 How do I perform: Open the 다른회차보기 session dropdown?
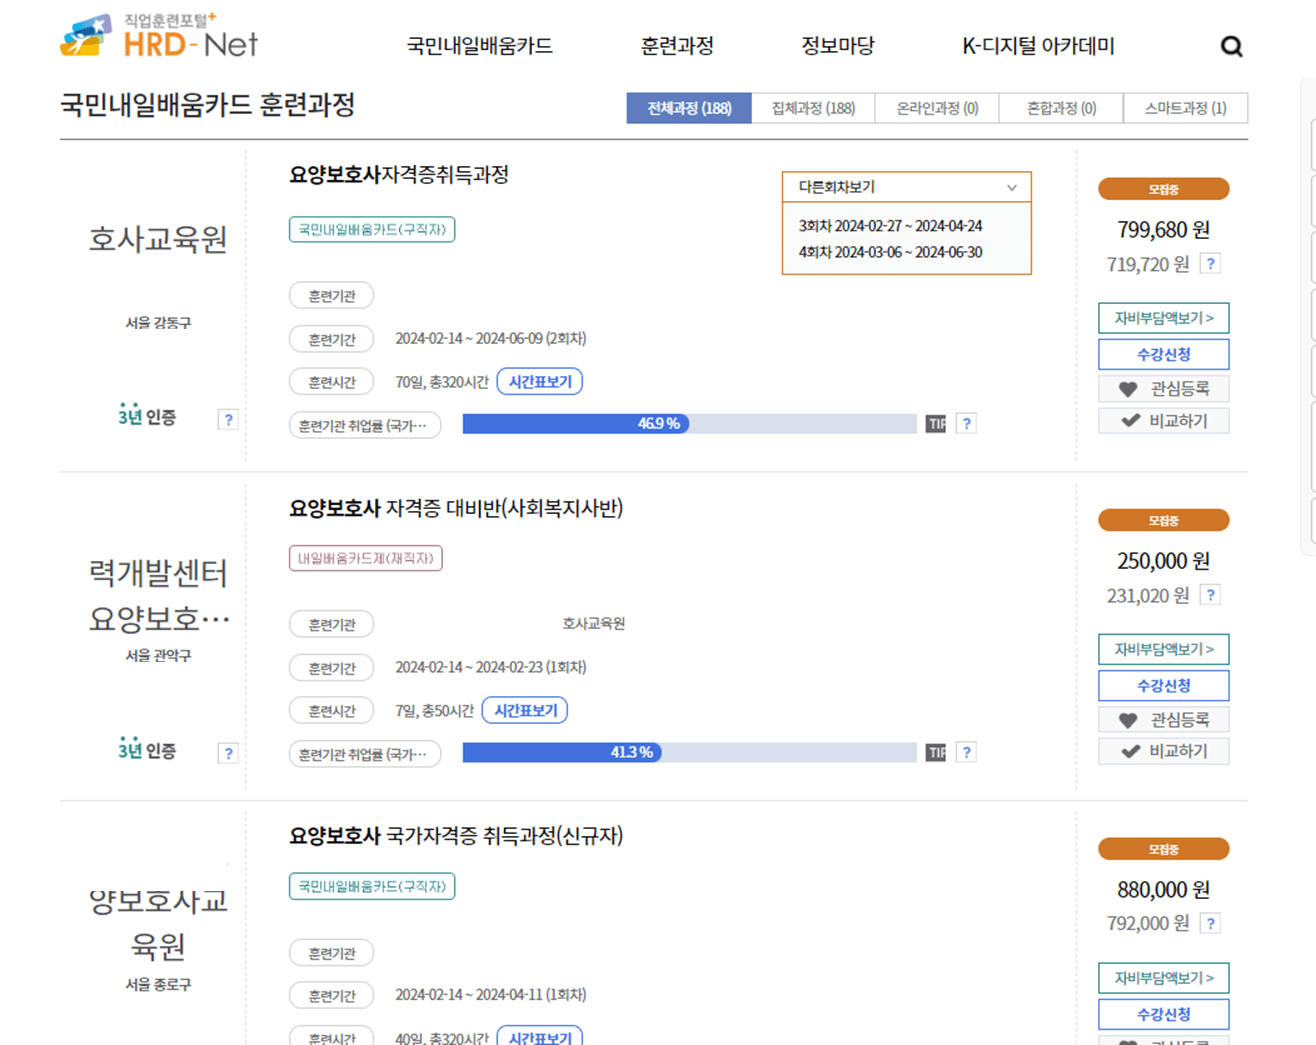(x=905, y=187)
